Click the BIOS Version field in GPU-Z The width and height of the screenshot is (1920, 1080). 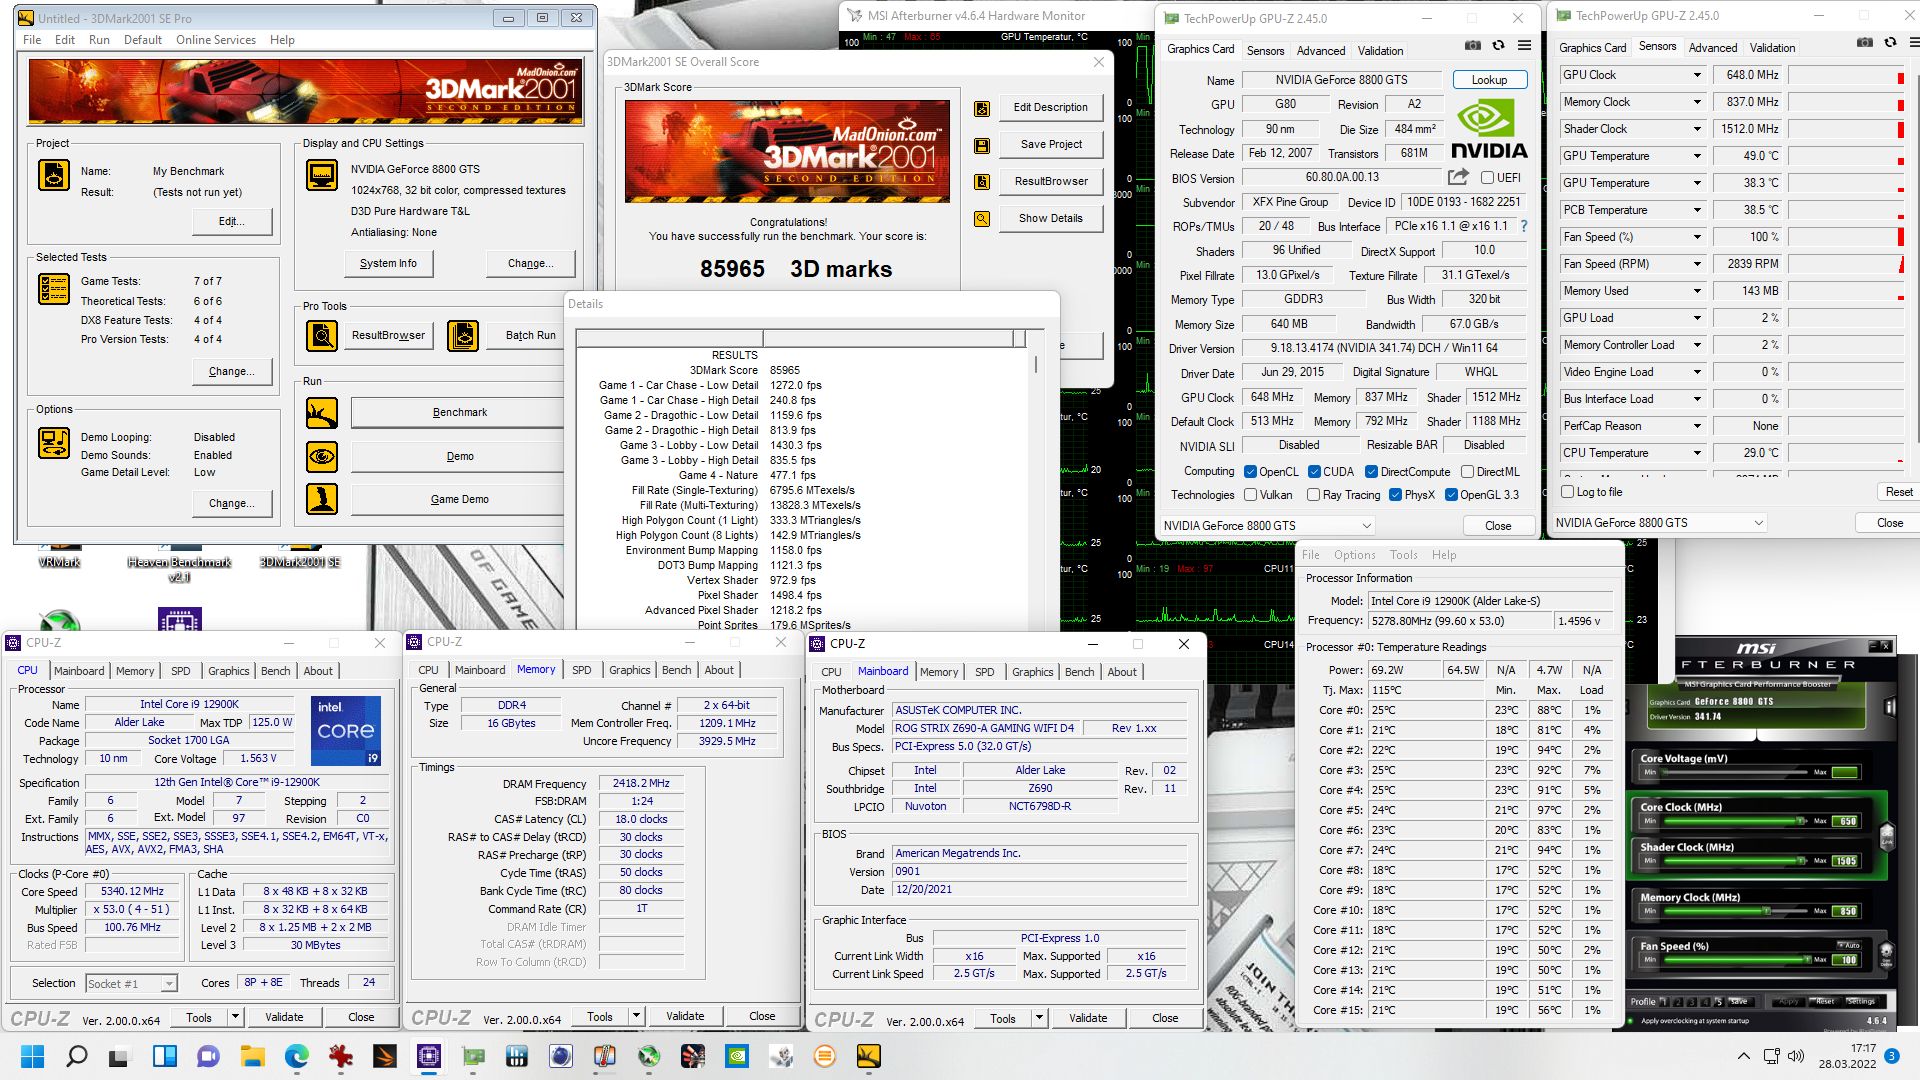click(x=1343, y=177)
